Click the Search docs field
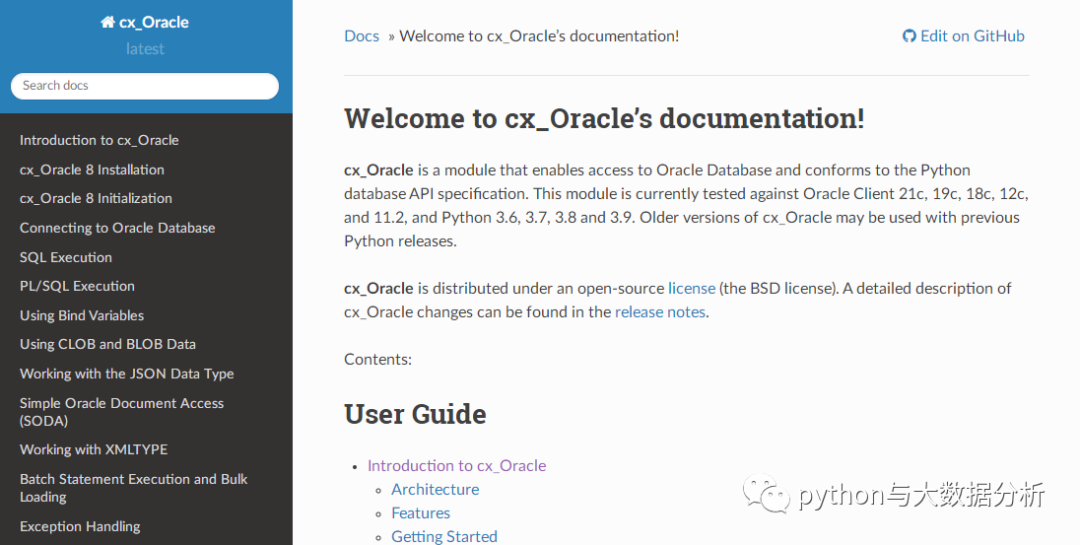This screenshot has width=1080, height=545. [145, 86]
